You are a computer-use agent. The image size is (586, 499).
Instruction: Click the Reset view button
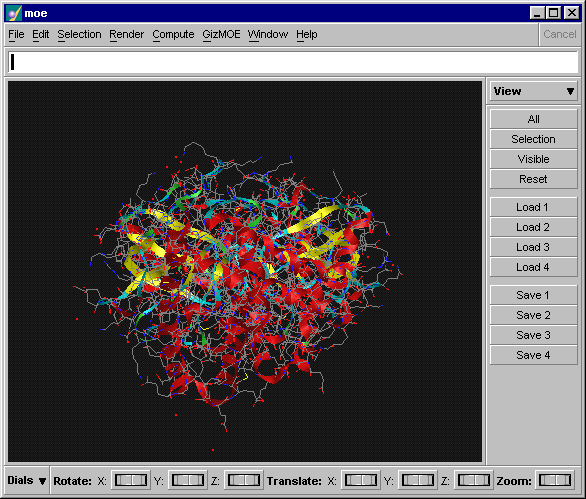pos(533,179)
